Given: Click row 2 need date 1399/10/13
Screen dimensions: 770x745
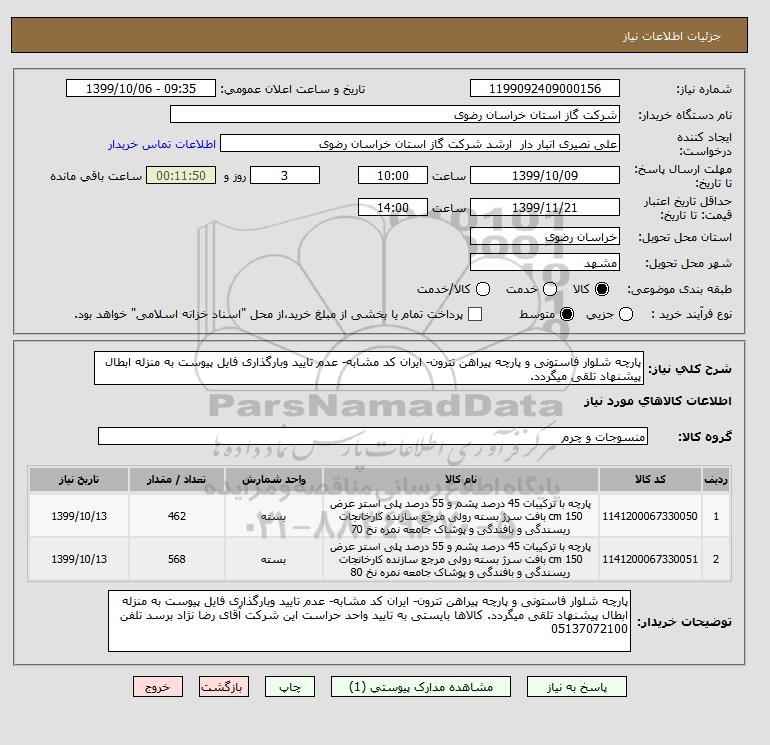Looking at the screenshot, I should pyautogui.click(x=79, y=559).
